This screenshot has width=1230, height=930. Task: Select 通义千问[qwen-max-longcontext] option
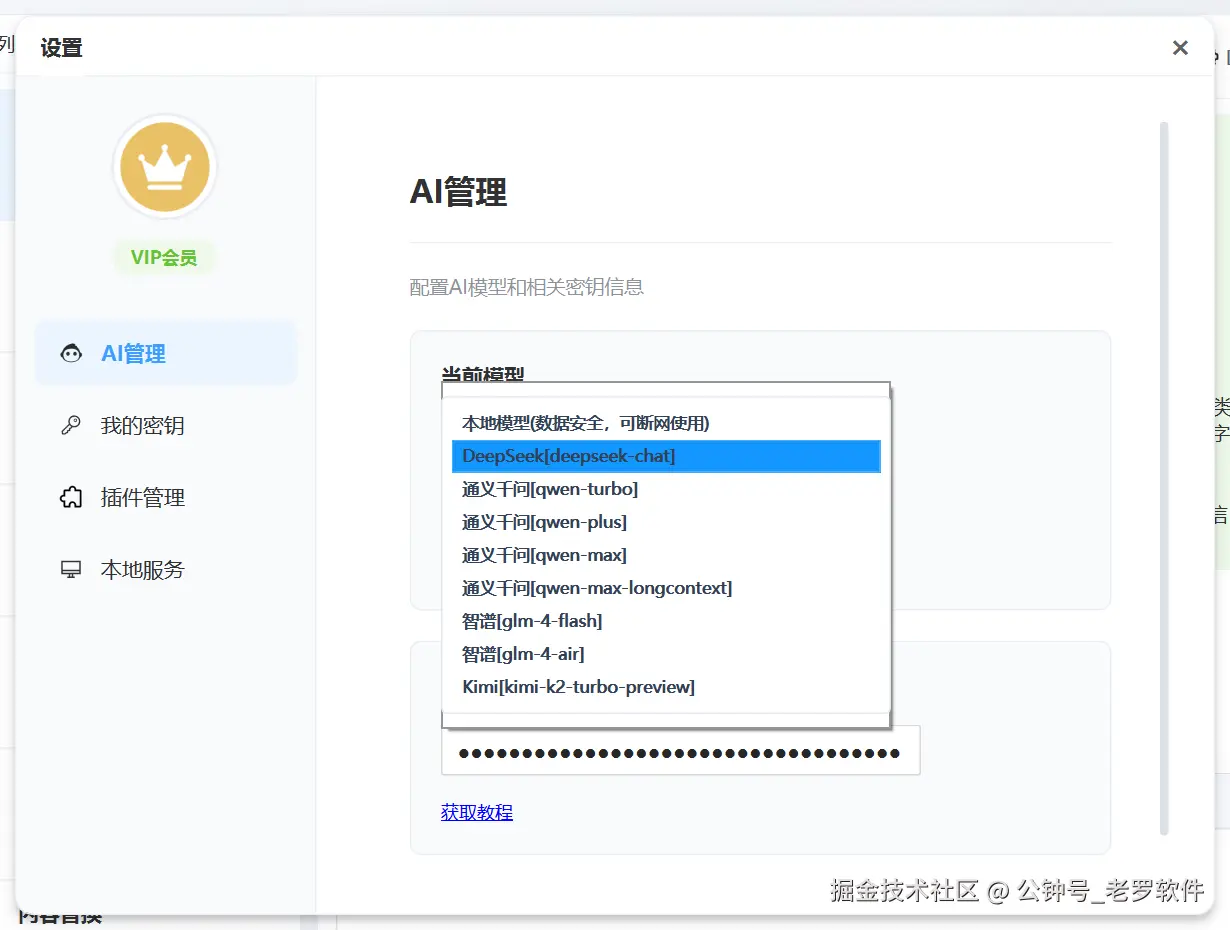[x=666, y=588]
